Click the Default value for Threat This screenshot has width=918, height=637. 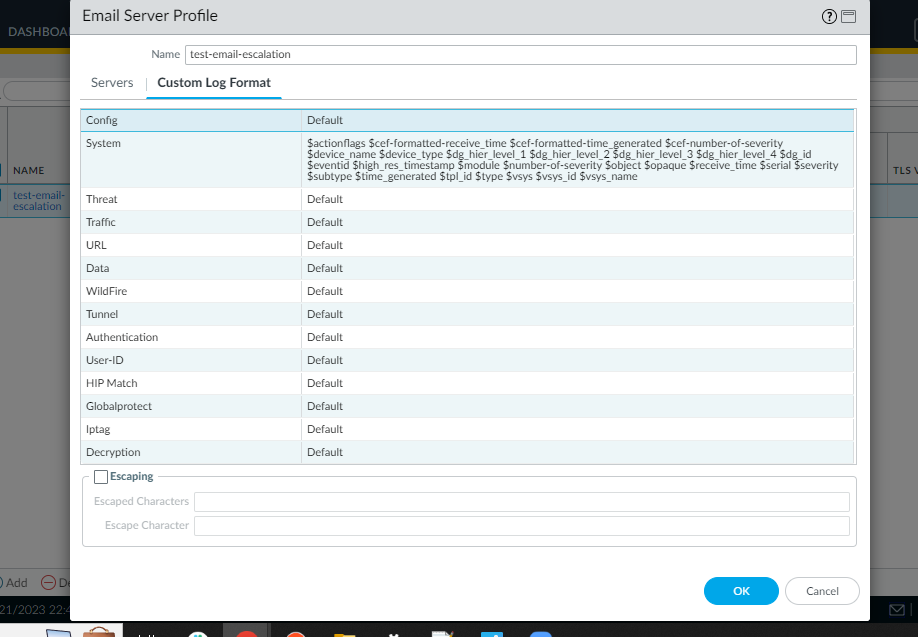pyautogui.click(x=324, y=199)
